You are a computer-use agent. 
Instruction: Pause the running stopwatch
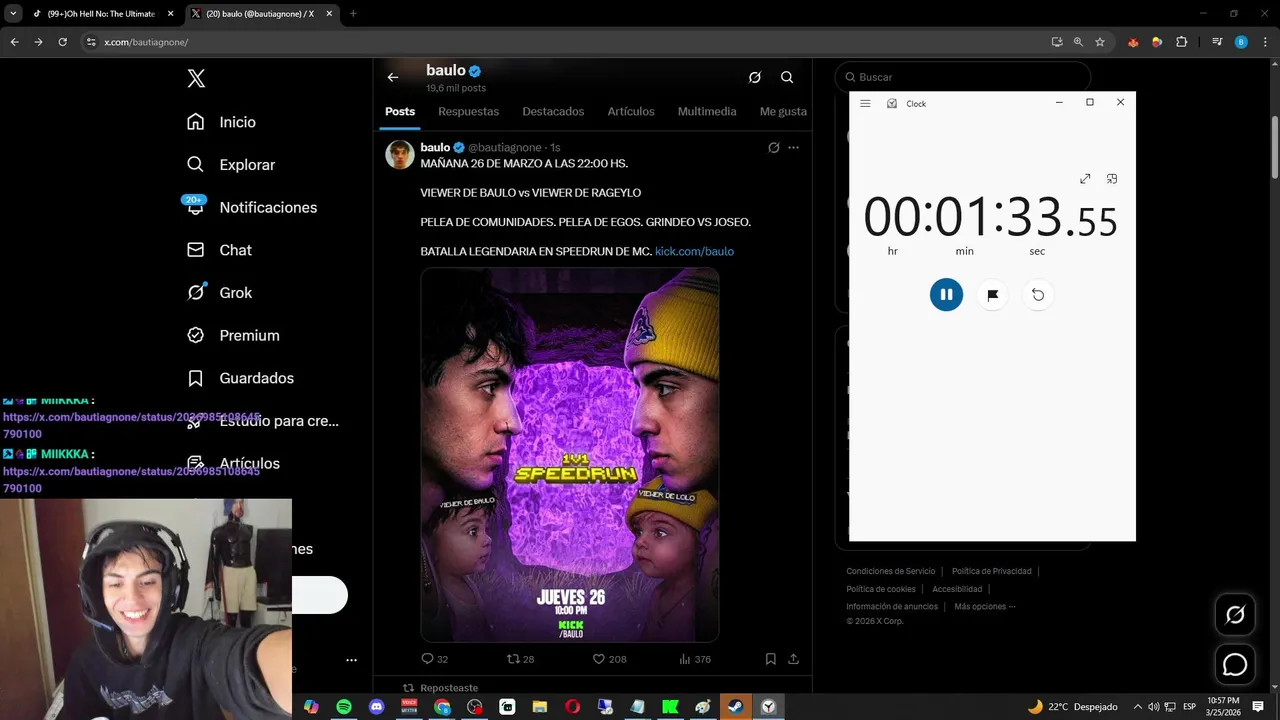pos(946,294)
